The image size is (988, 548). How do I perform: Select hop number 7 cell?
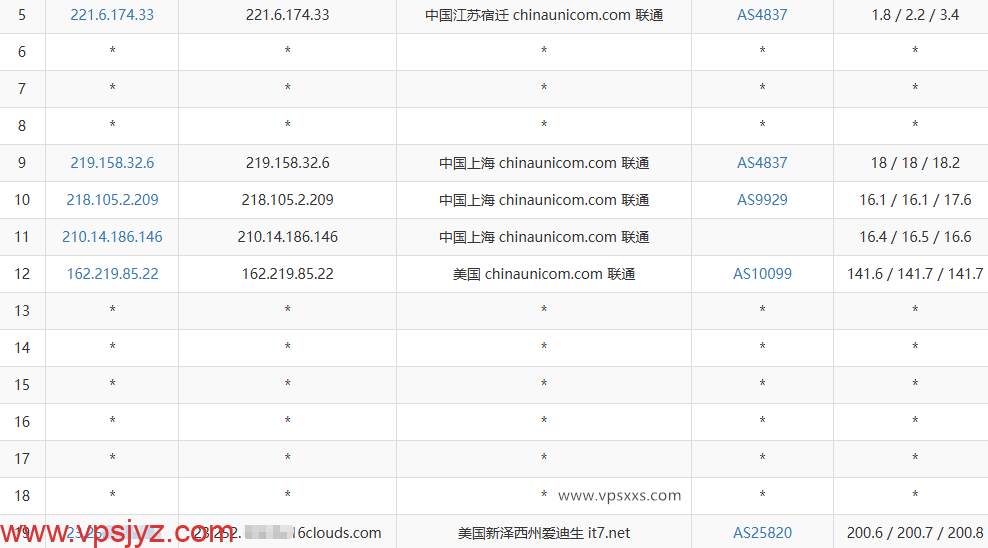[x=22, y=89]
